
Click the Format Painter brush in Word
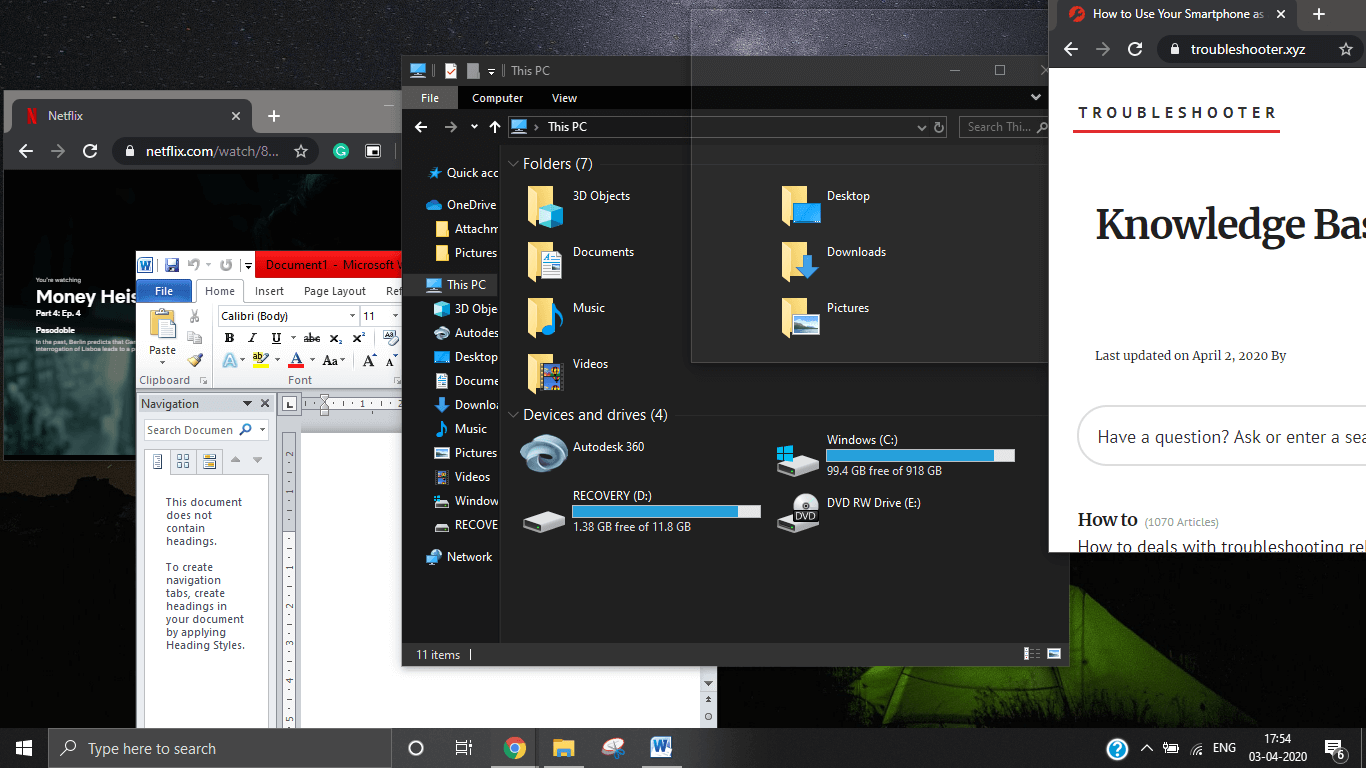[x=195, y=360]
